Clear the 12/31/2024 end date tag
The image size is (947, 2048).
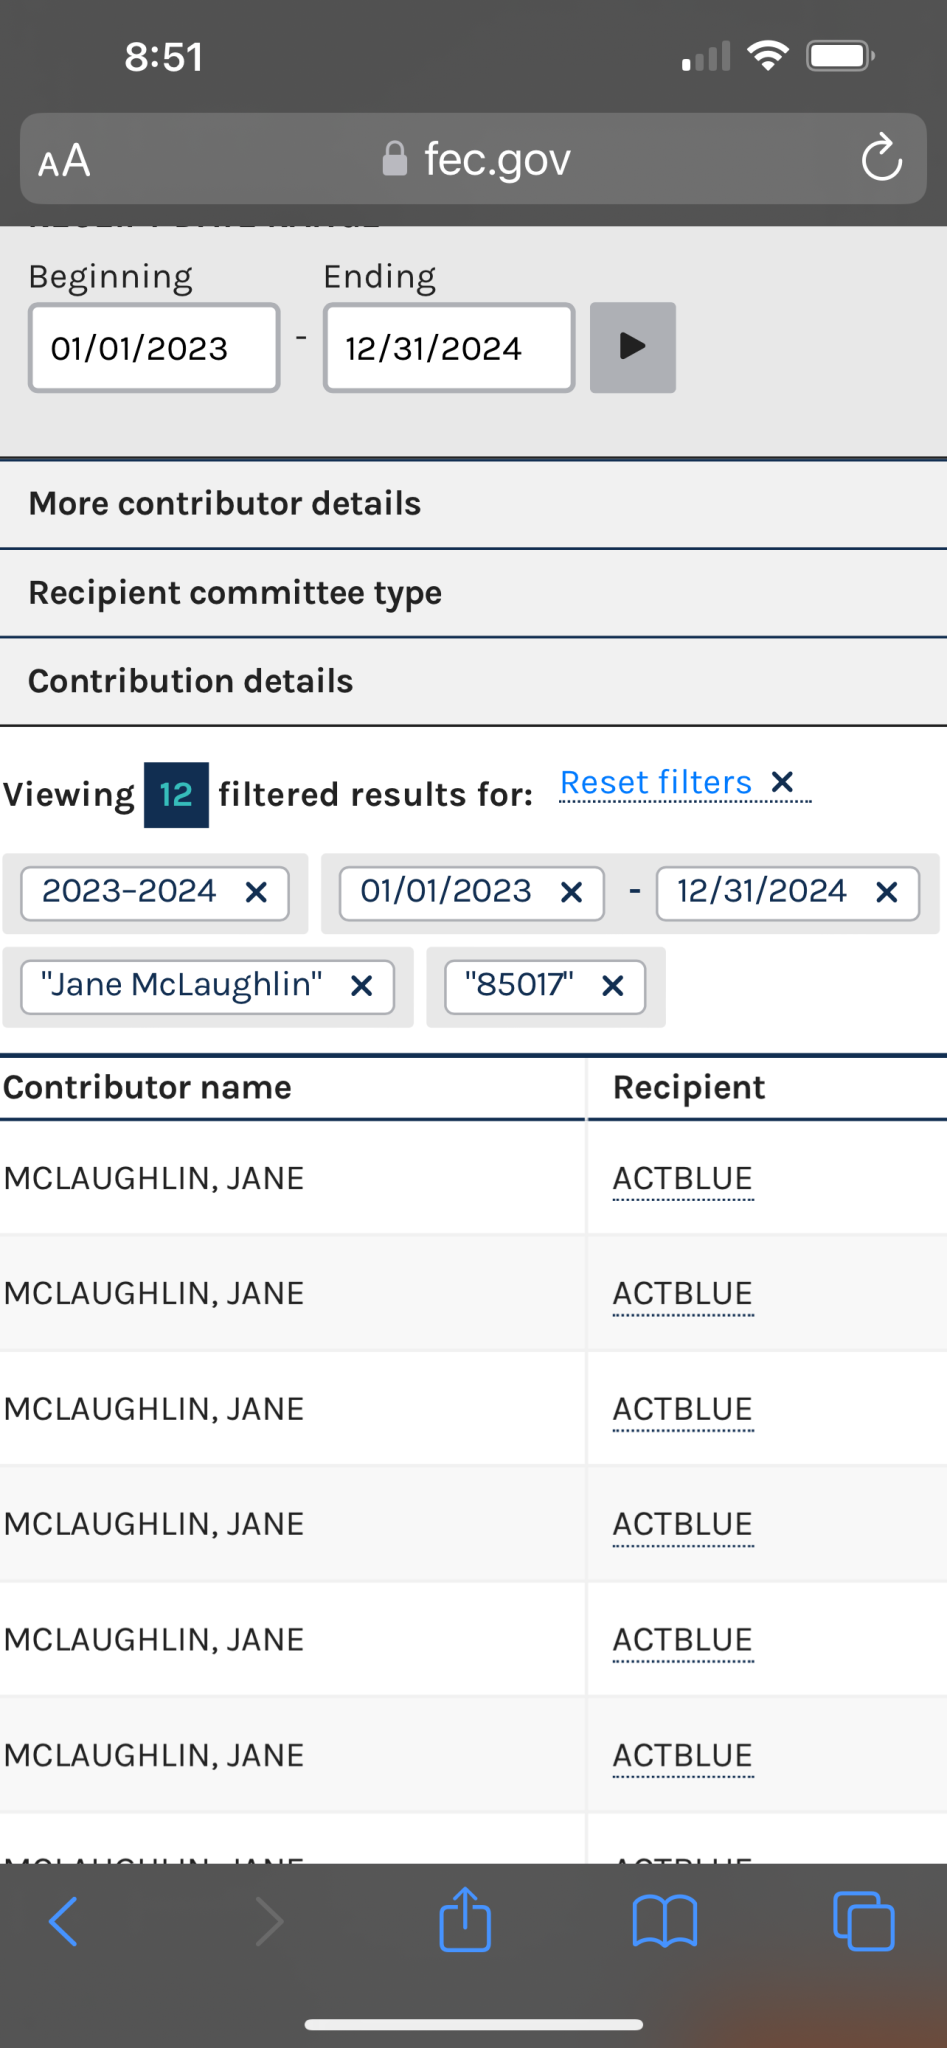click(x=887, y=892)
